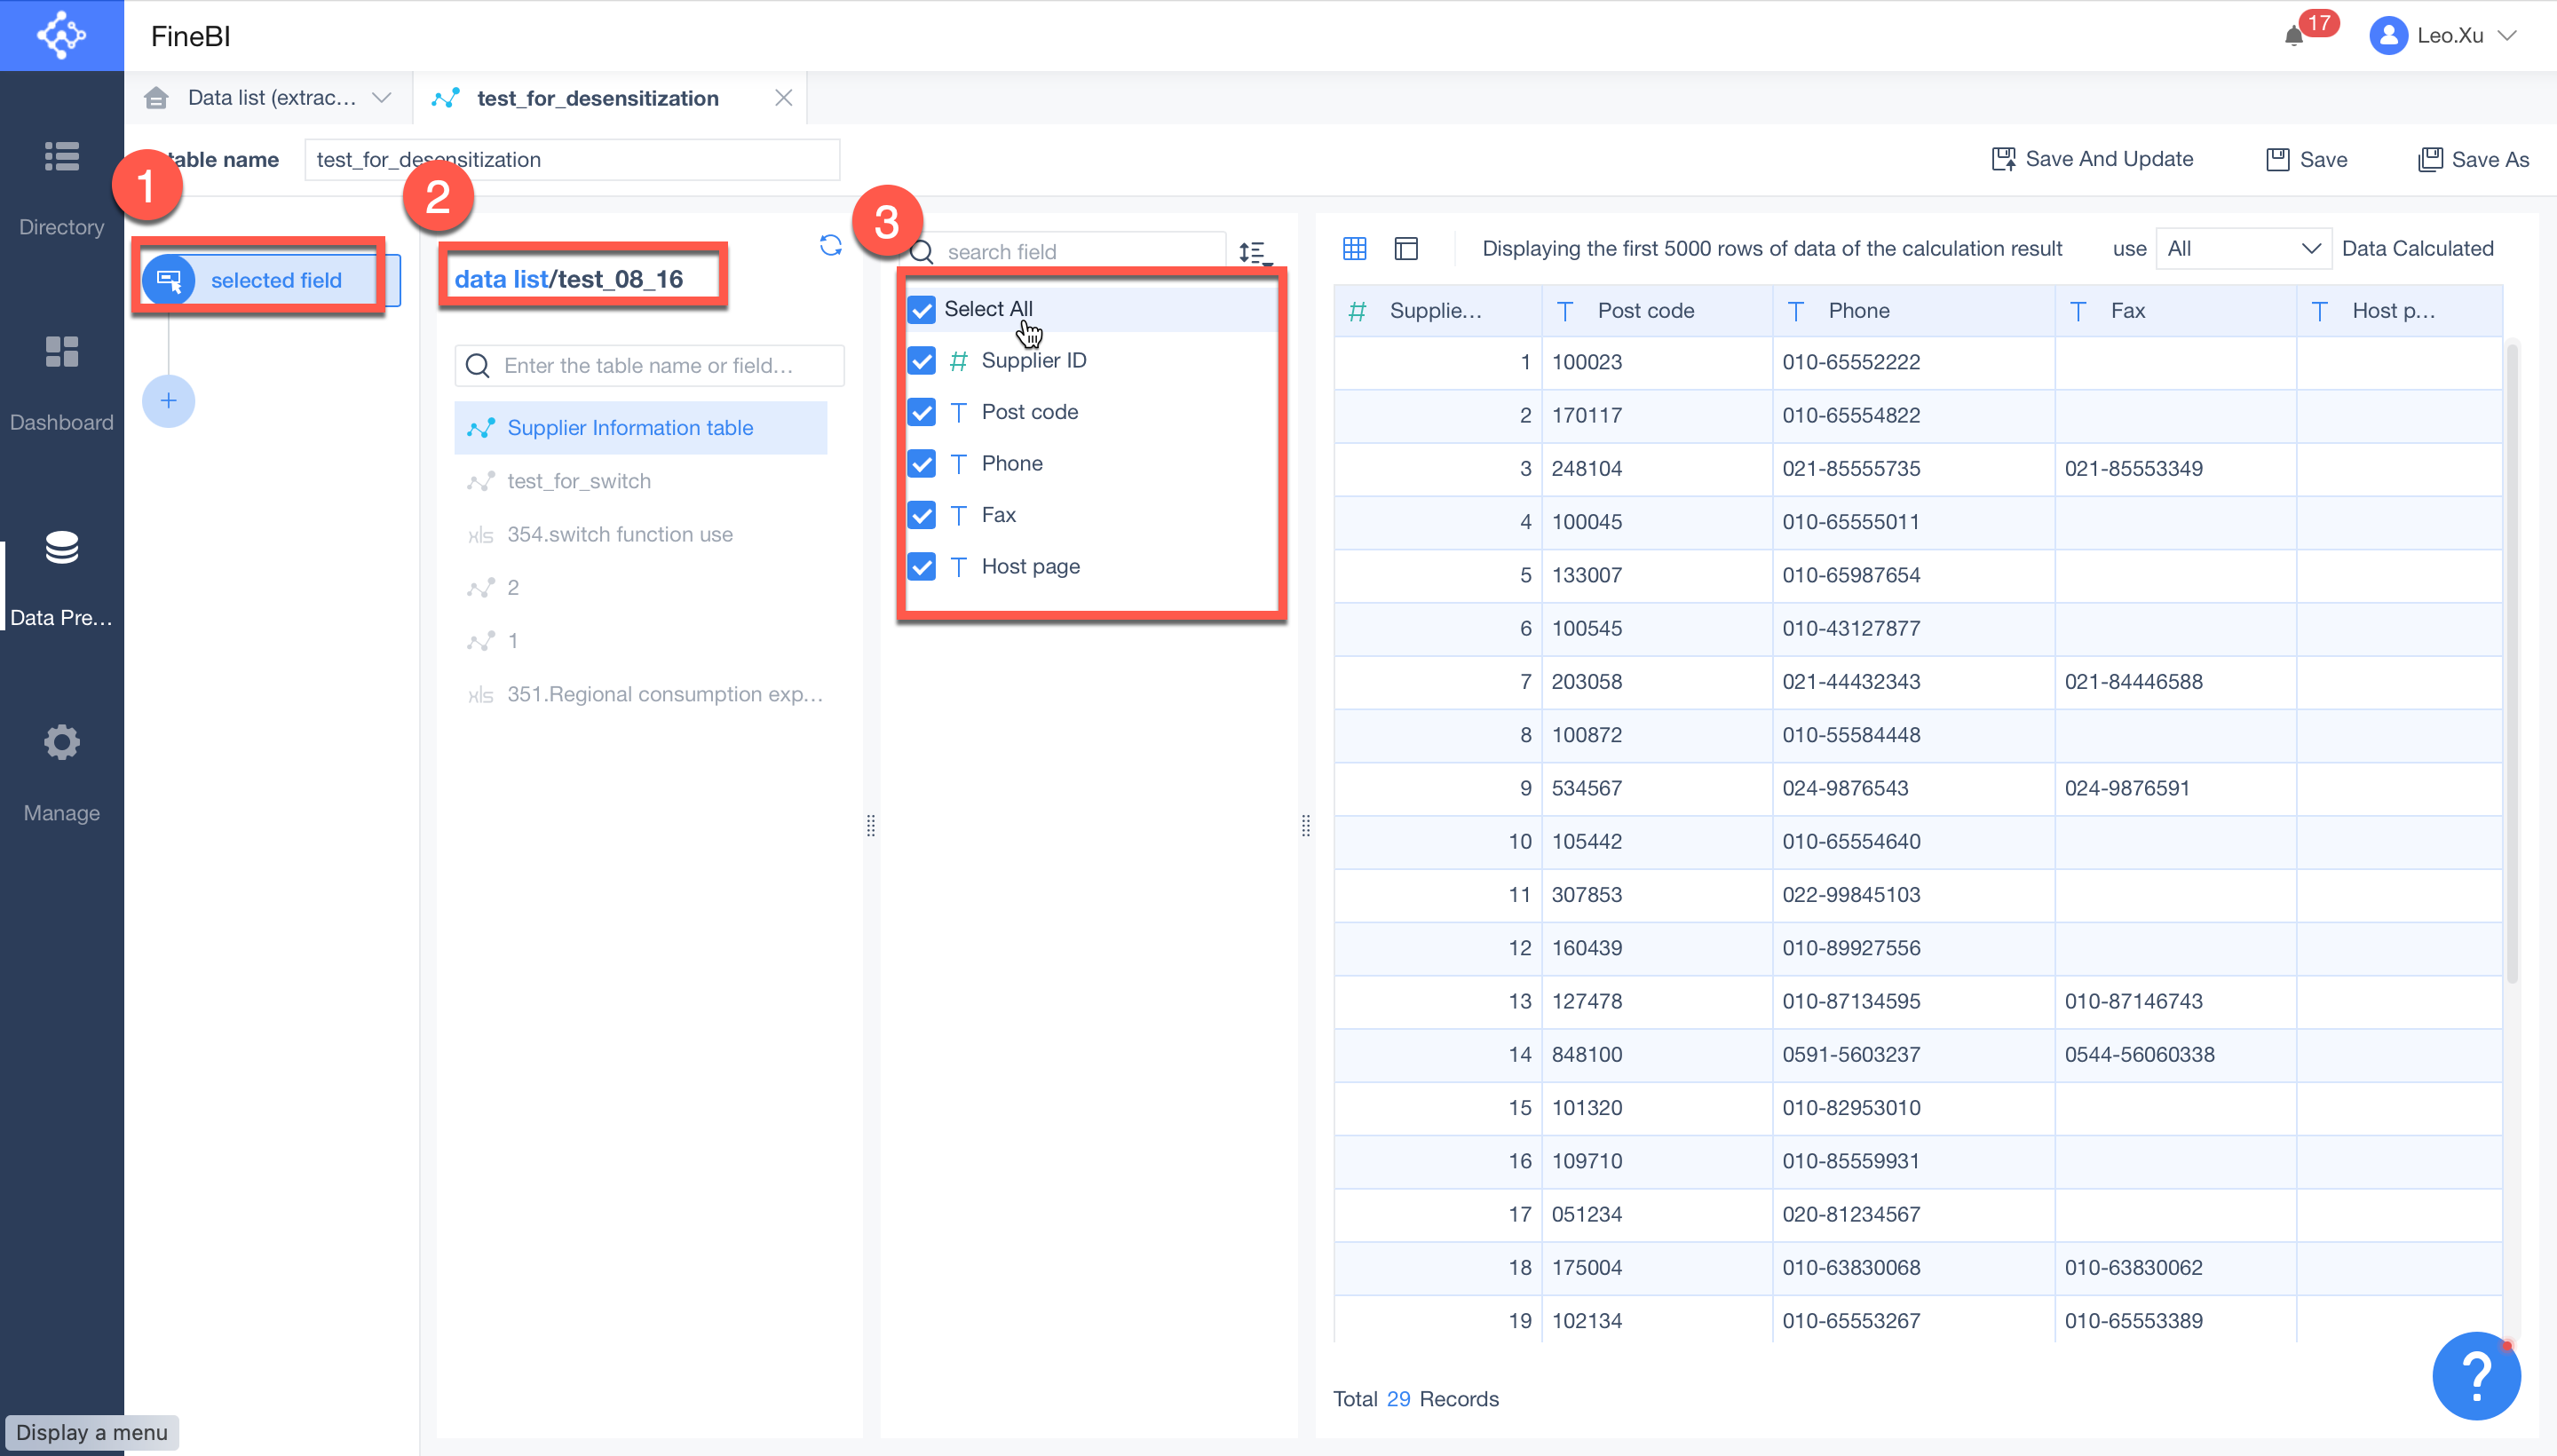Click the FineBI logo icon
This screenshot has height=1456, width=2557.
point(61,35)
